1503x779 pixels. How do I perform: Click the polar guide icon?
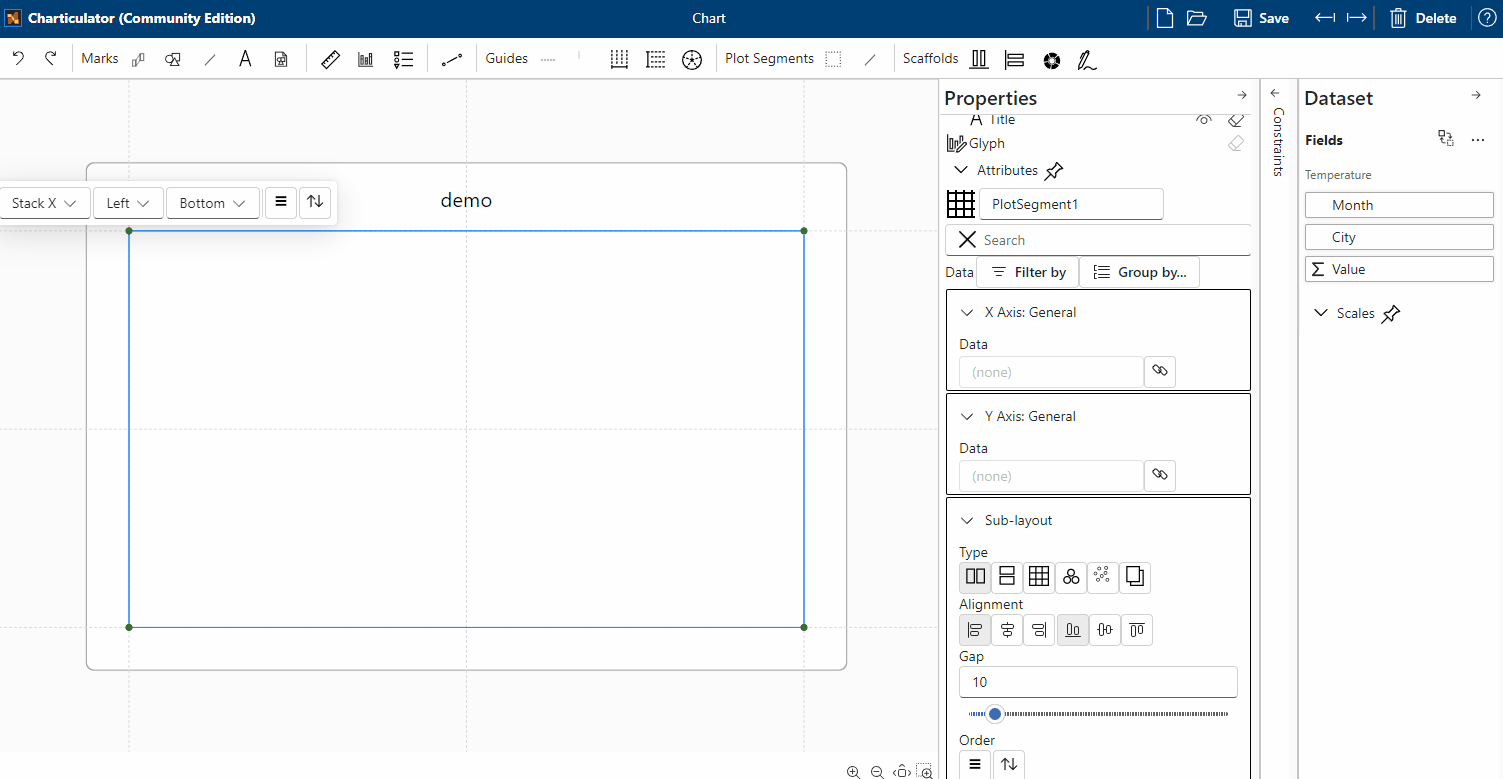[692, 60]
